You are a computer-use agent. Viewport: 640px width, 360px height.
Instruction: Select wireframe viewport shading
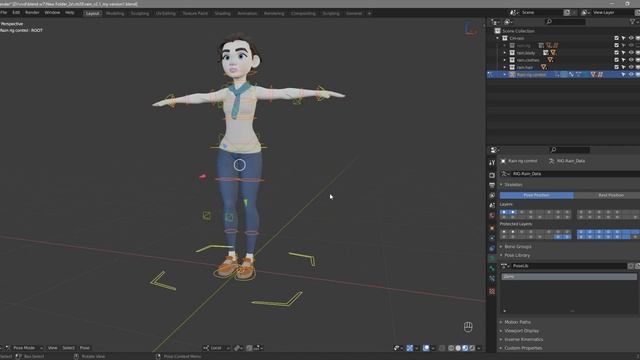tap(451, 348)
